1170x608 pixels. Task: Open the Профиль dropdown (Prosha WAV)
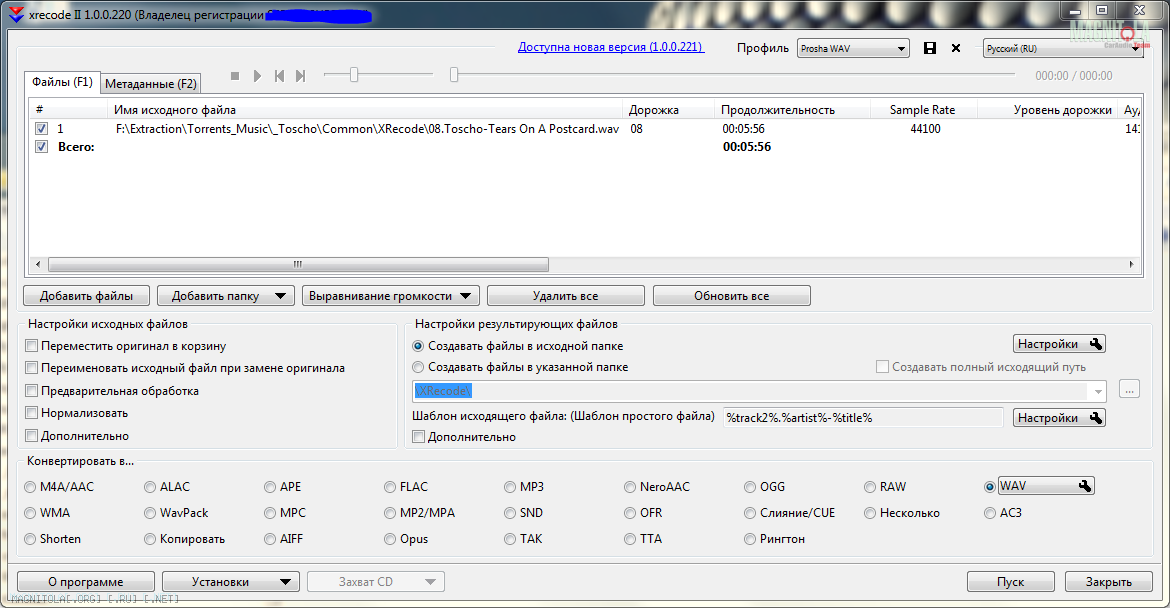[x=852, y=48]
